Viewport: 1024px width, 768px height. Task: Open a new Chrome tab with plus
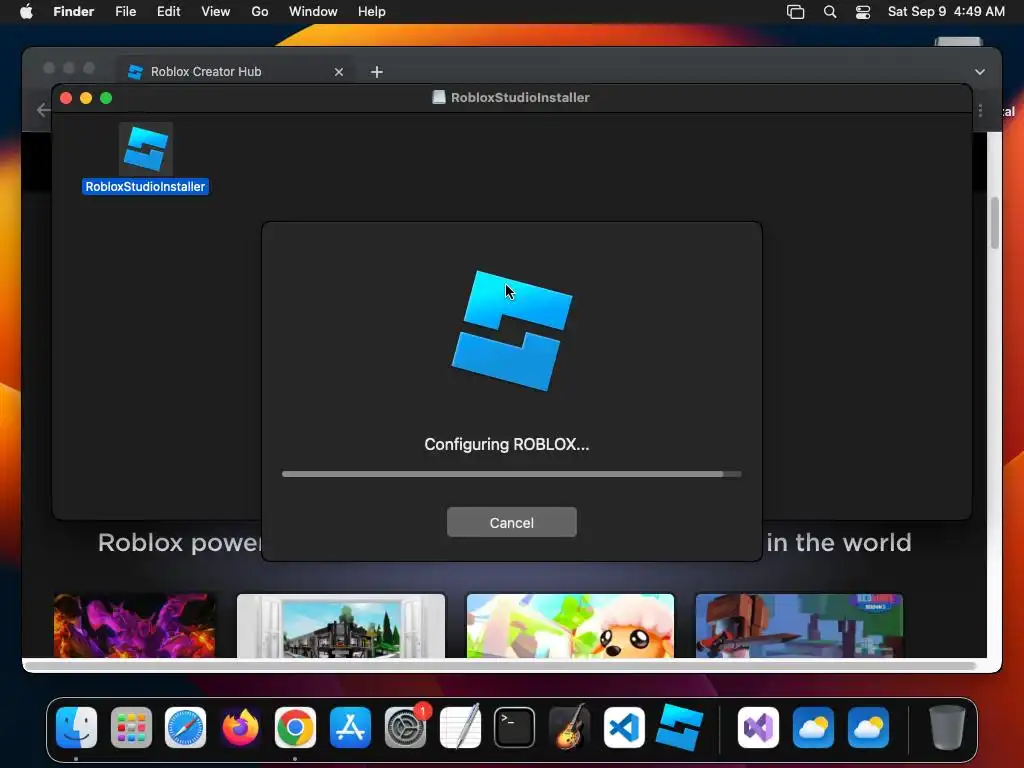377,72
